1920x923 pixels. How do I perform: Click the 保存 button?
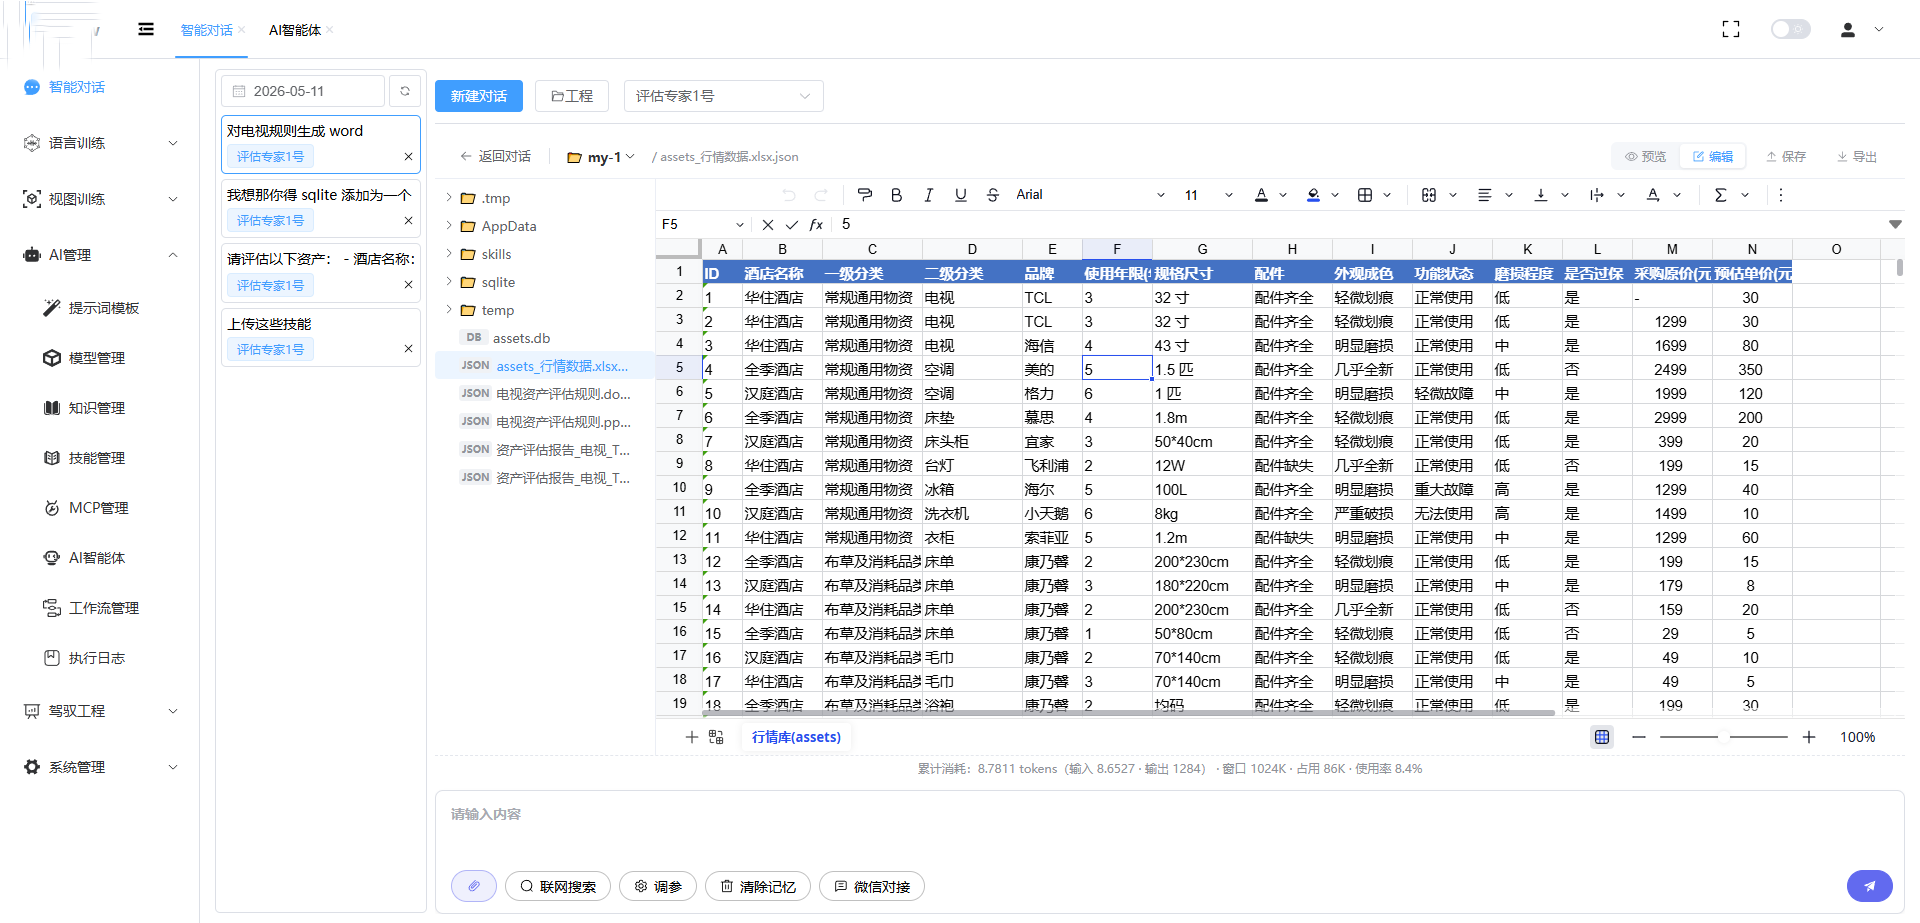click(1786, 156)
